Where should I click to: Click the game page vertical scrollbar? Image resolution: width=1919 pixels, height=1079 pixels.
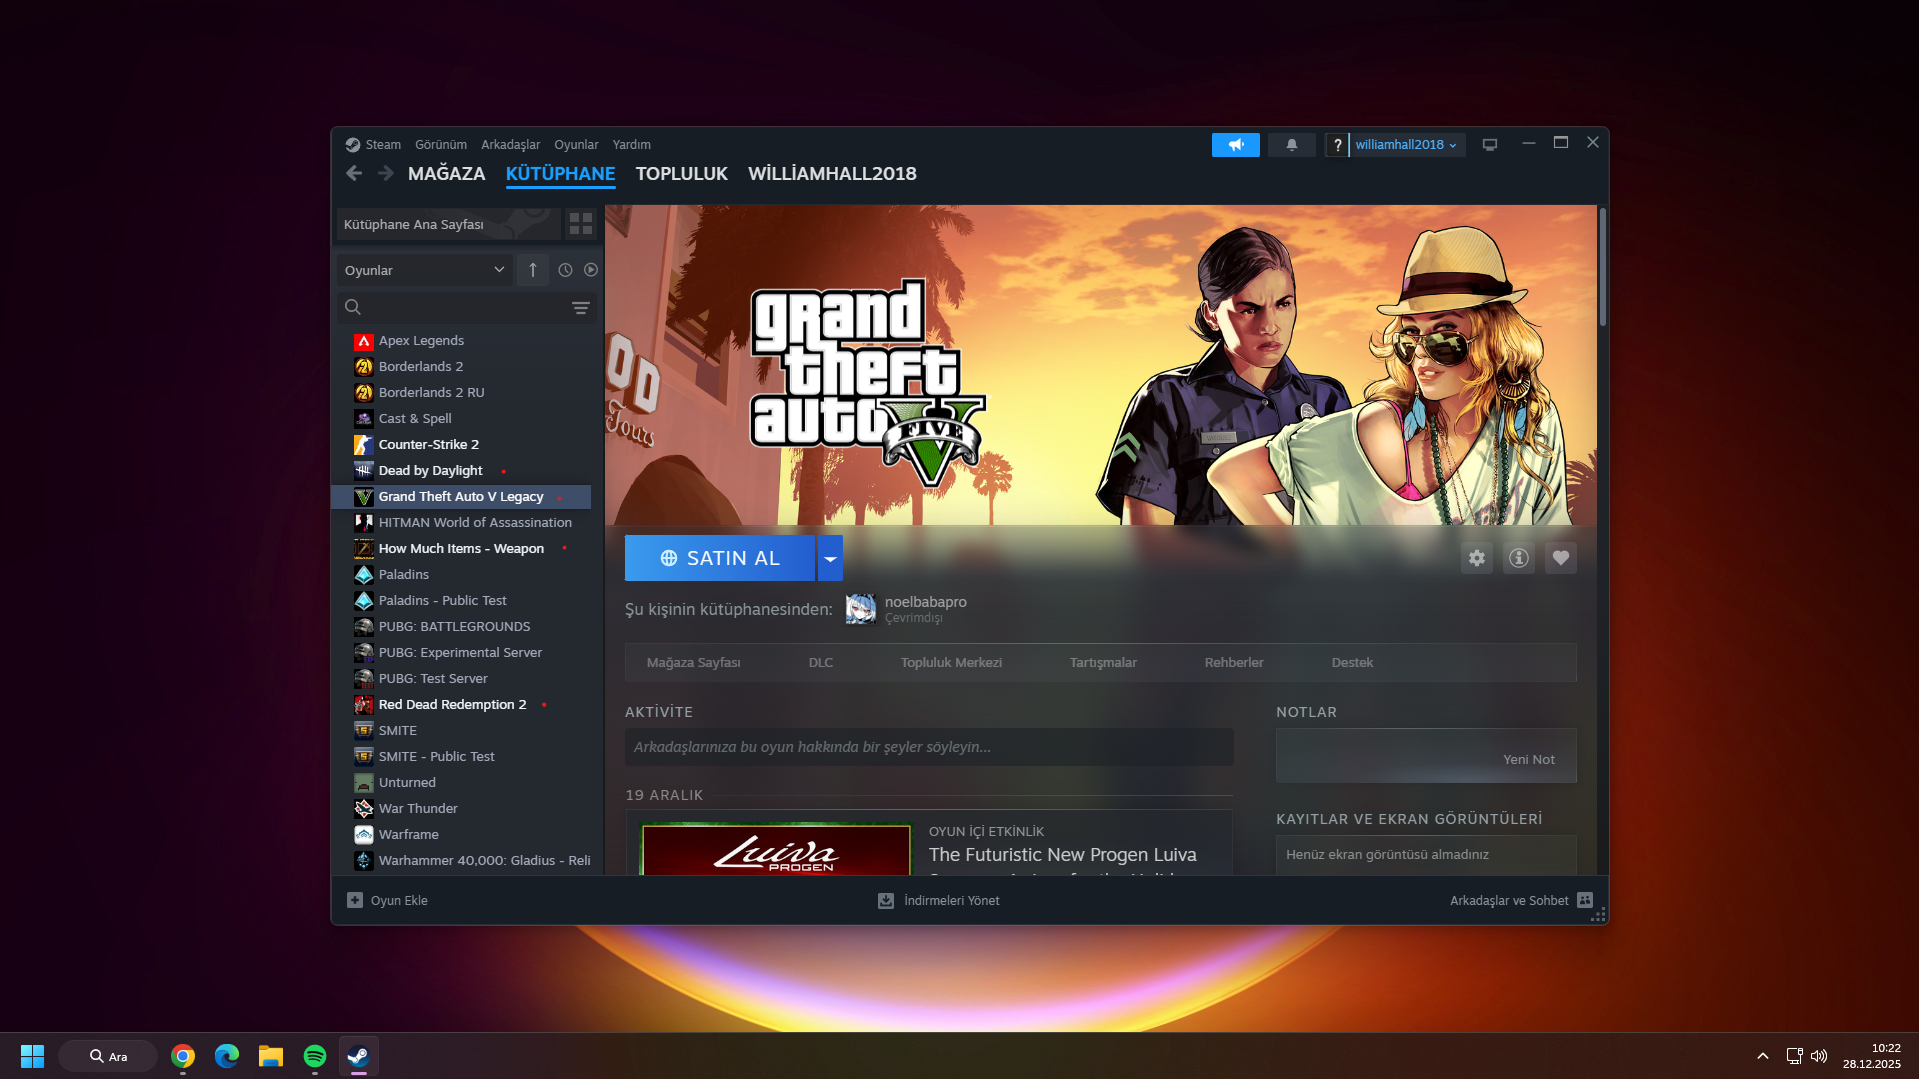pos(1603,267)
